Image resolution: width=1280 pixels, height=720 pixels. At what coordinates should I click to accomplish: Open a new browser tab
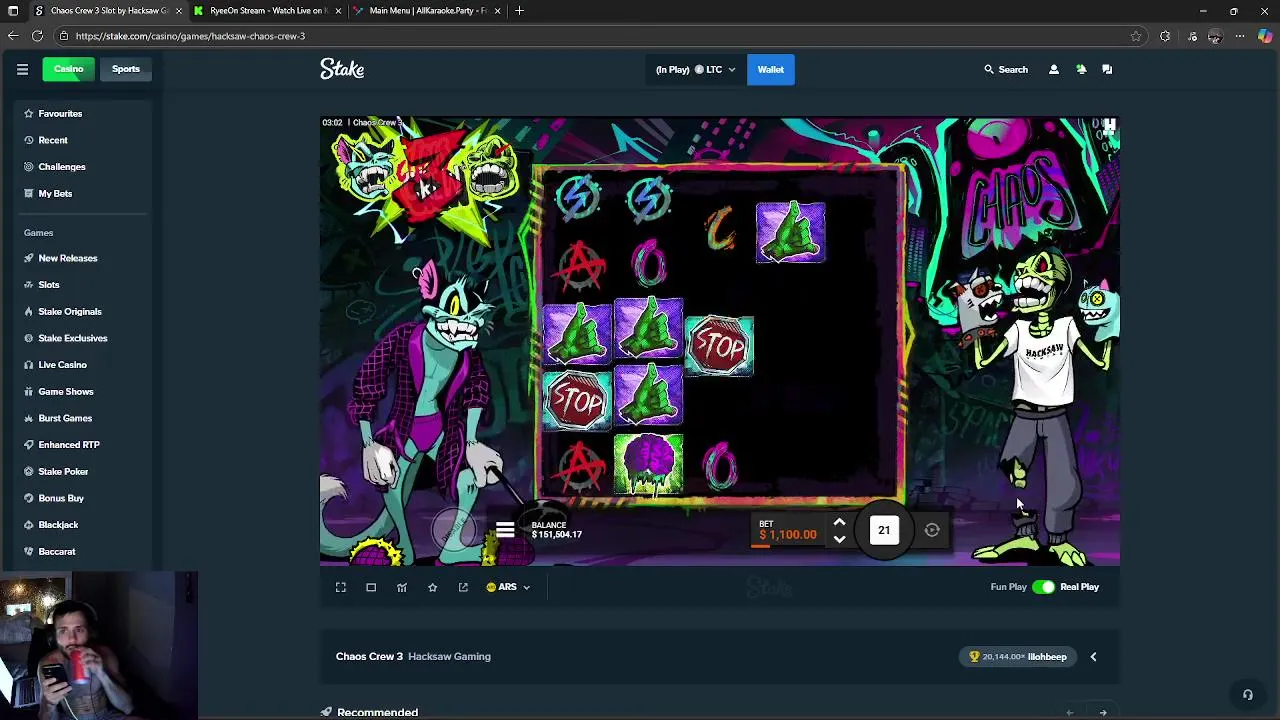[519, 11]
